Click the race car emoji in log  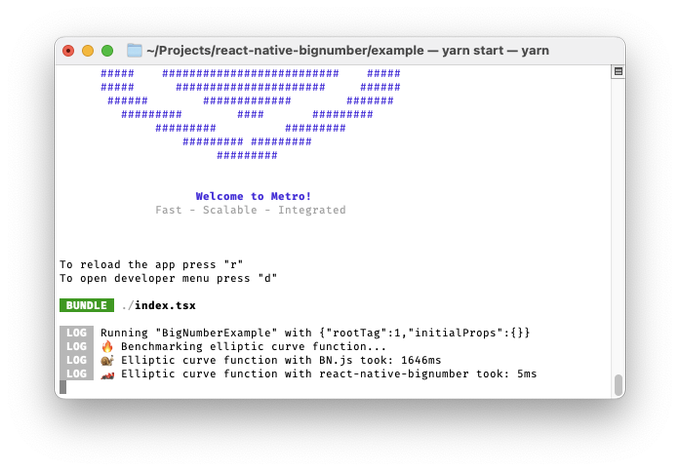(107, 374)
